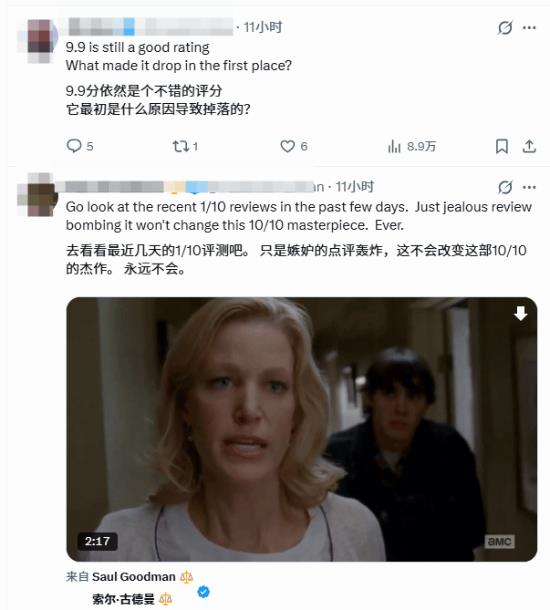
Task: Open the Saul Goodman source link
Action: (x=133, y=577)
